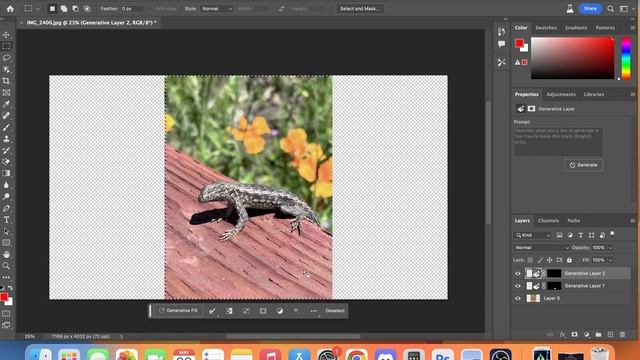Select the History Brush tool
640x360 pixels.
coord(6,150)
